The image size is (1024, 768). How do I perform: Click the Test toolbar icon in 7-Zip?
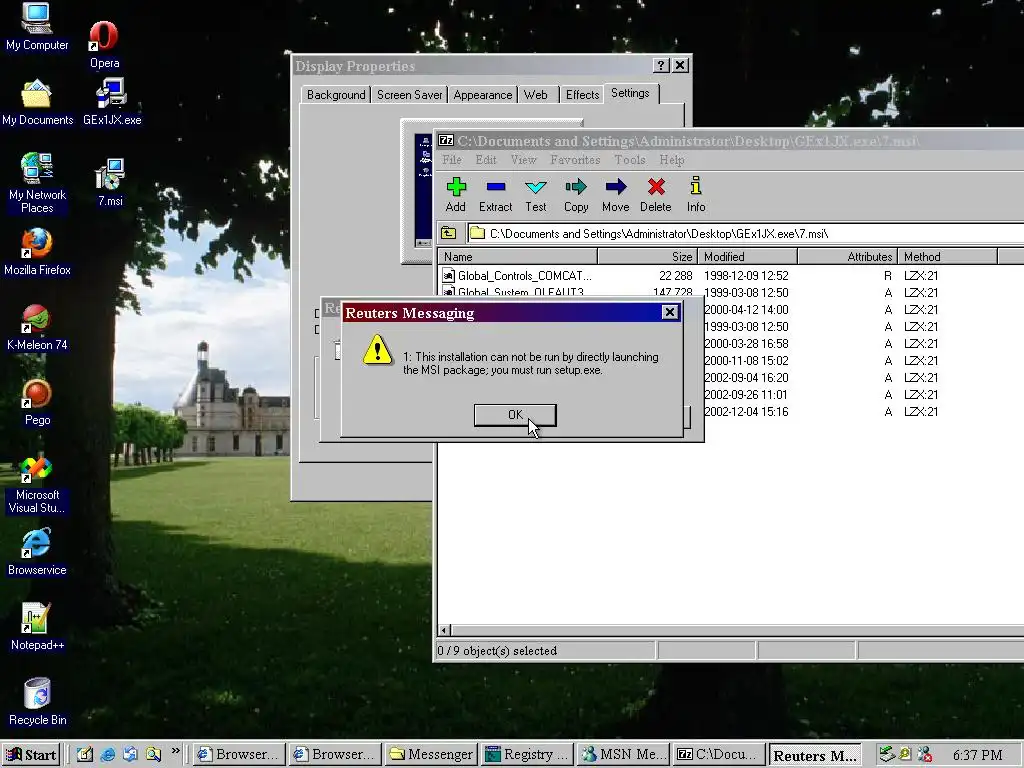click(536, 195)
